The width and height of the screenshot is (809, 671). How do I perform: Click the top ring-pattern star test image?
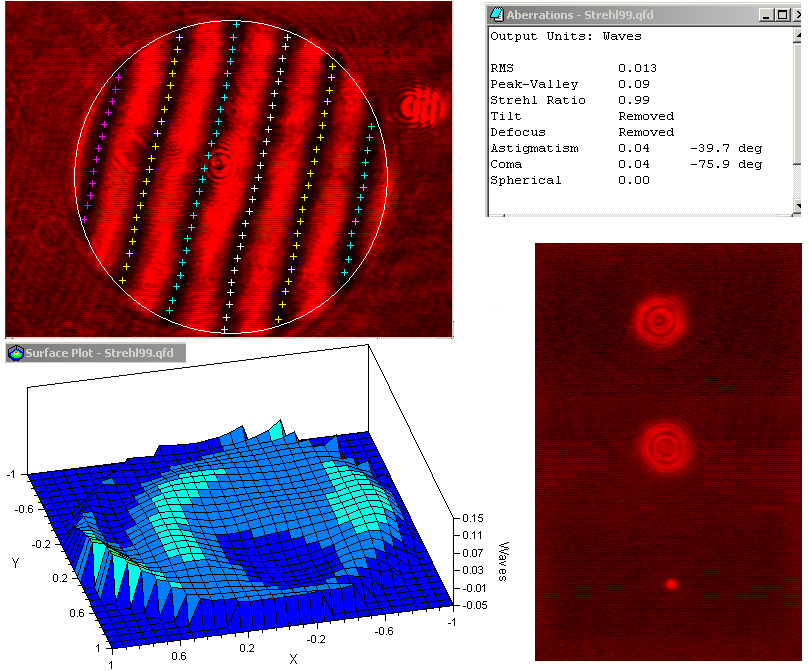point(659,321)
